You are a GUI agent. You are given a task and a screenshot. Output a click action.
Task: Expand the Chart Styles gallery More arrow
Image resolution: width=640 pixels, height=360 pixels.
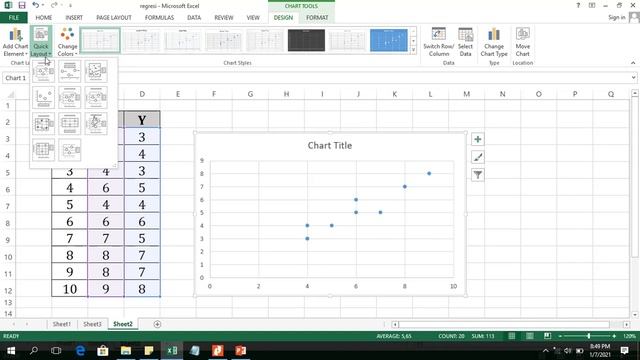413,50
